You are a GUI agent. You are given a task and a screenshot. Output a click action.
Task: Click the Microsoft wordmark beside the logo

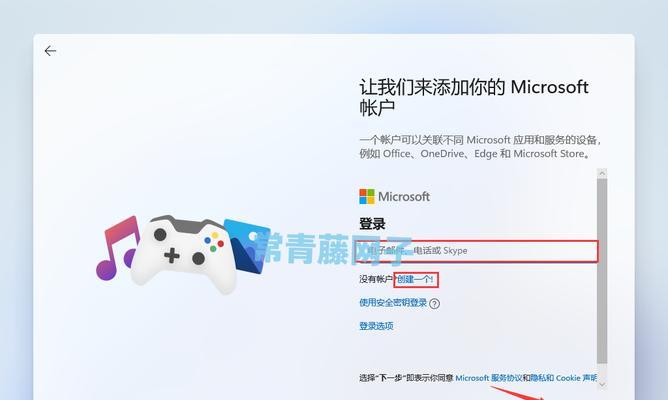point(404,197)
